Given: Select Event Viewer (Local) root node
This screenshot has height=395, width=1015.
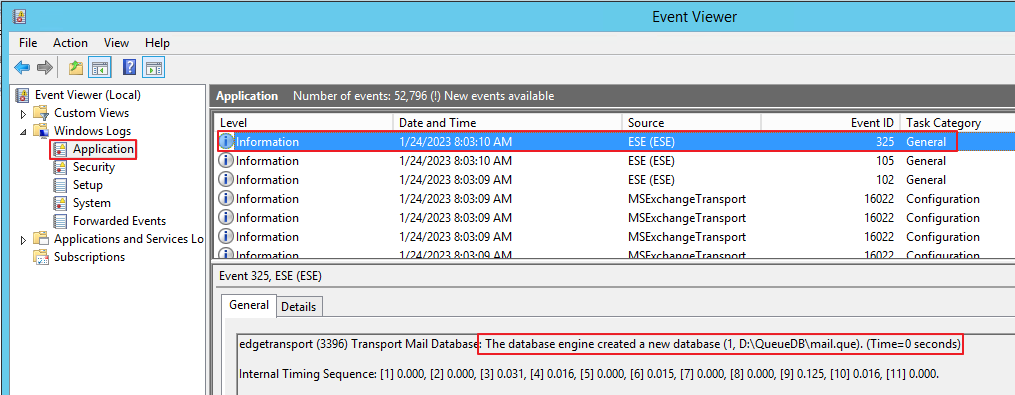Looking at the screenshot, I should click(87, 95).
